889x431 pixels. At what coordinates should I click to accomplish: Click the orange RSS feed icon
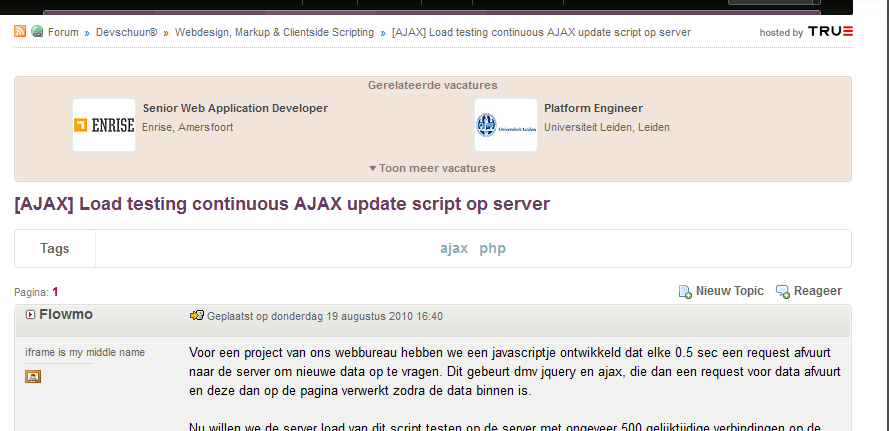pyautogui.click(x=20, y=32)
